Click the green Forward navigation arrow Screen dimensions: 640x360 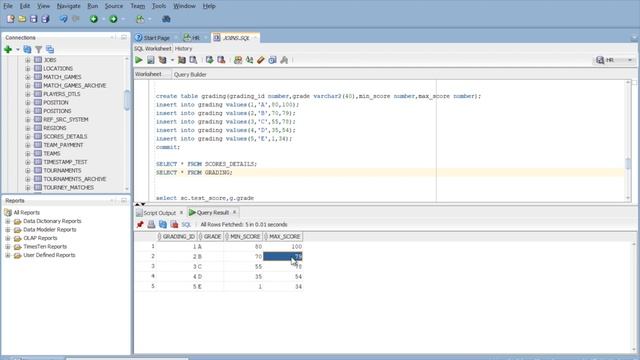(113, 19)
